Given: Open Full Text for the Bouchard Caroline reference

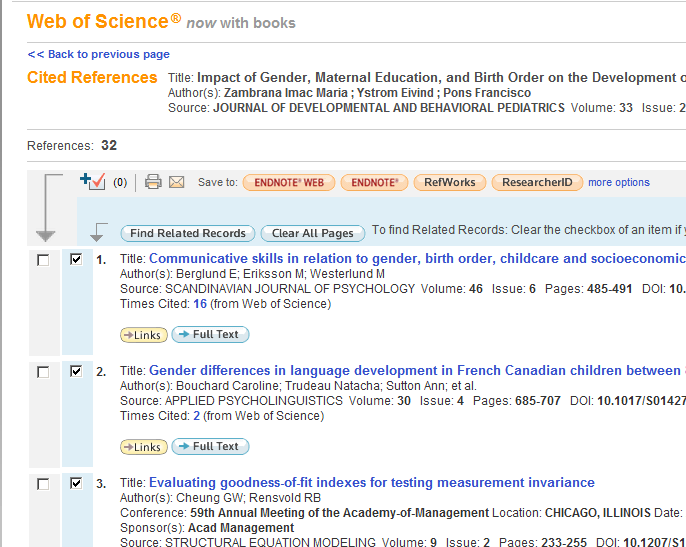Looking at the screenshot, I should tap(210, 446).
